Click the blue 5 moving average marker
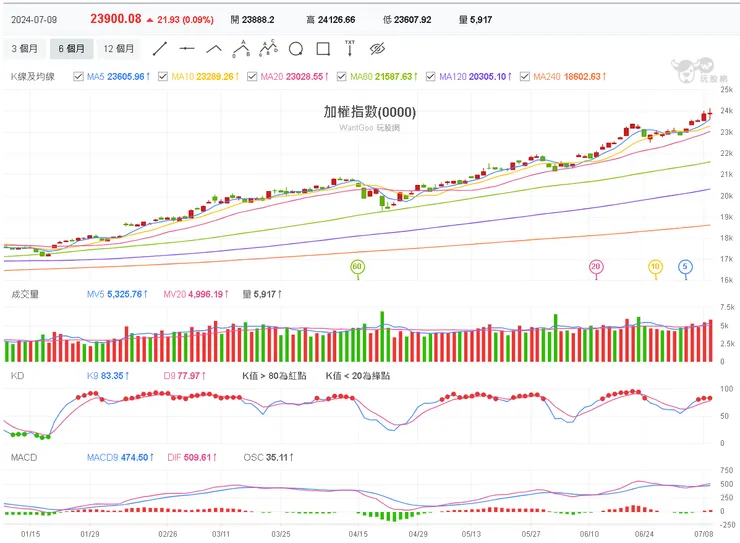The height and width of the screenshot is (543, 740). click(x=685, y=267)
